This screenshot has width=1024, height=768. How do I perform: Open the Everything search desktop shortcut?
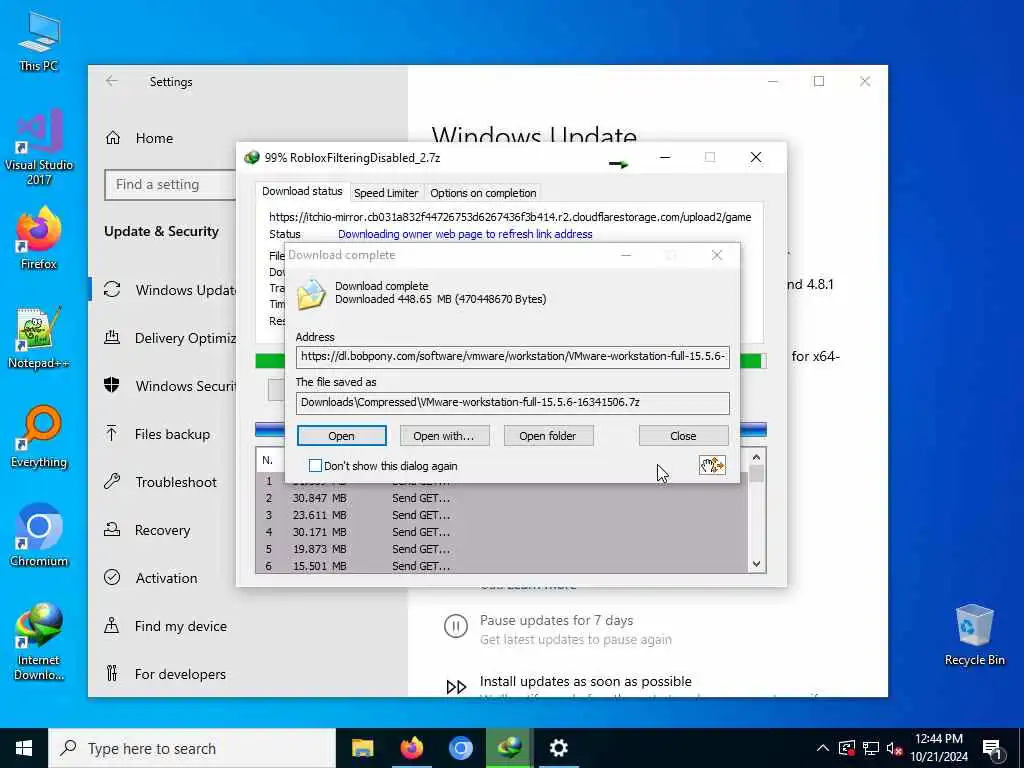click(x=39, y=436)
